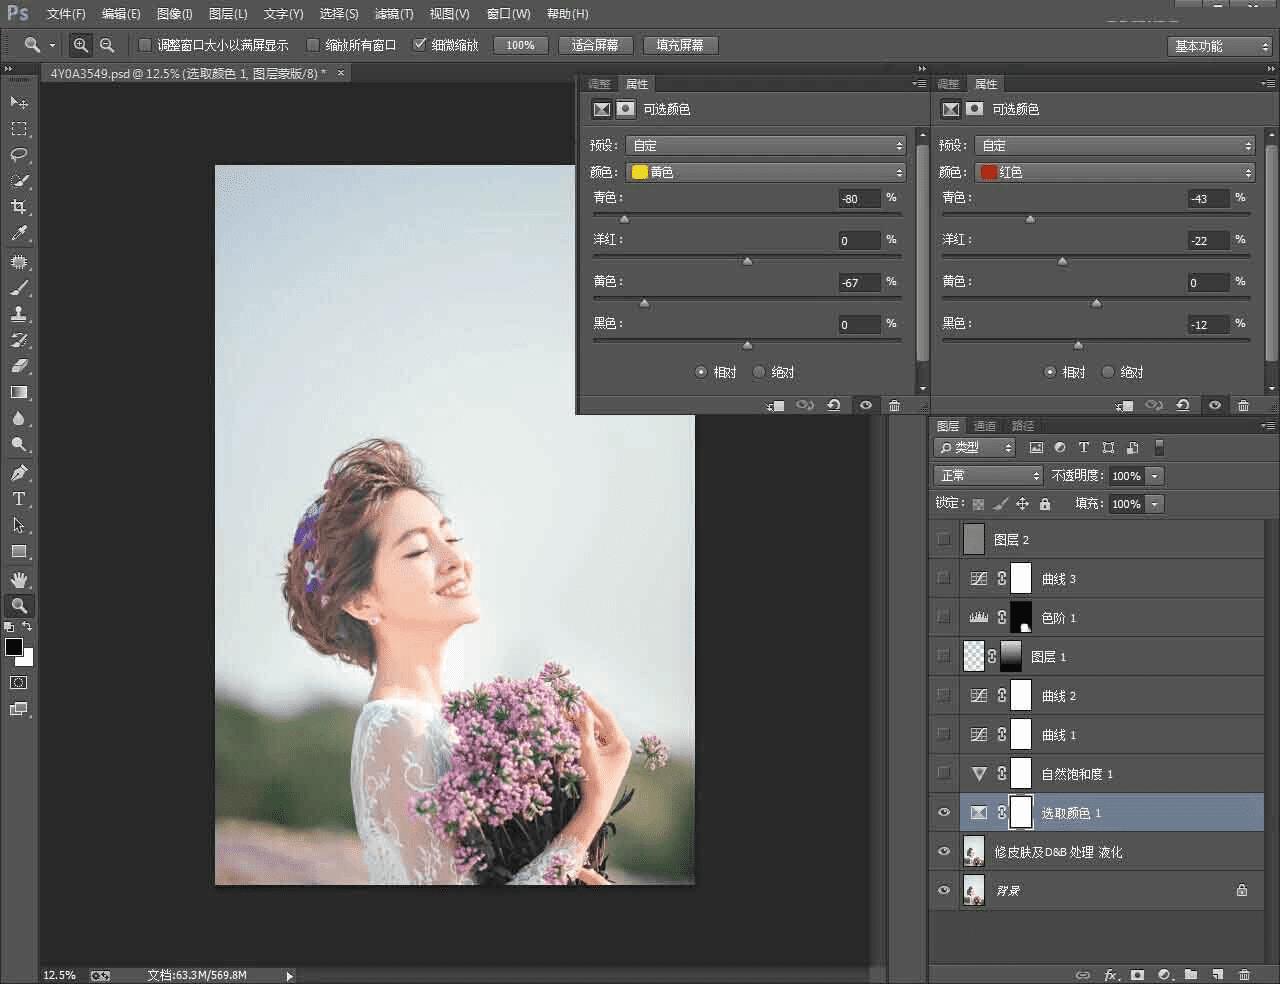
Task: Select 绝对 radio in yellow properties panel
Action: click(759, 372)
